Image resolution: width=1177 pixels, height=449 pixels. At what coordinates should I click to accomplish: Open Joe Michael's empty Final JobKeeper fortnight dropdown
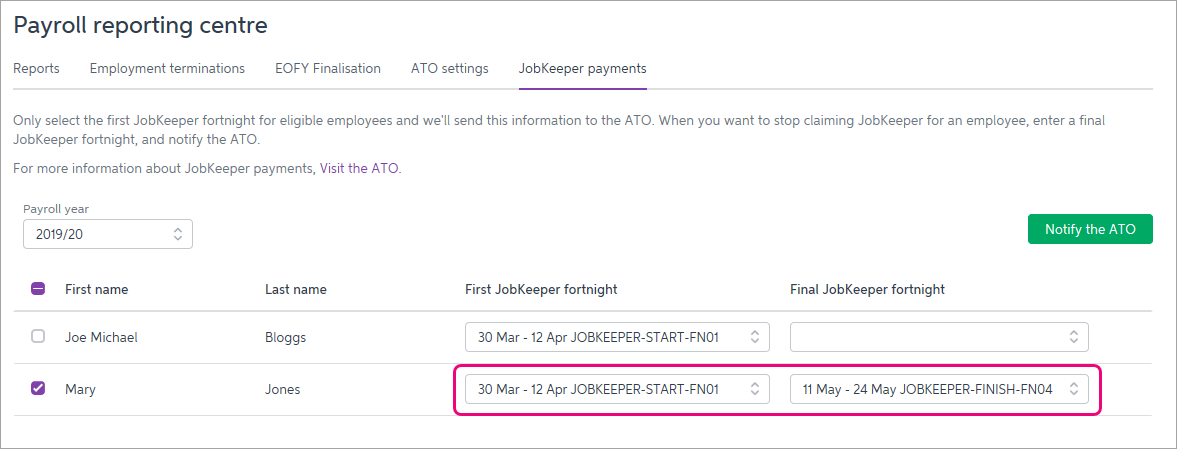(x=939, y=337)
